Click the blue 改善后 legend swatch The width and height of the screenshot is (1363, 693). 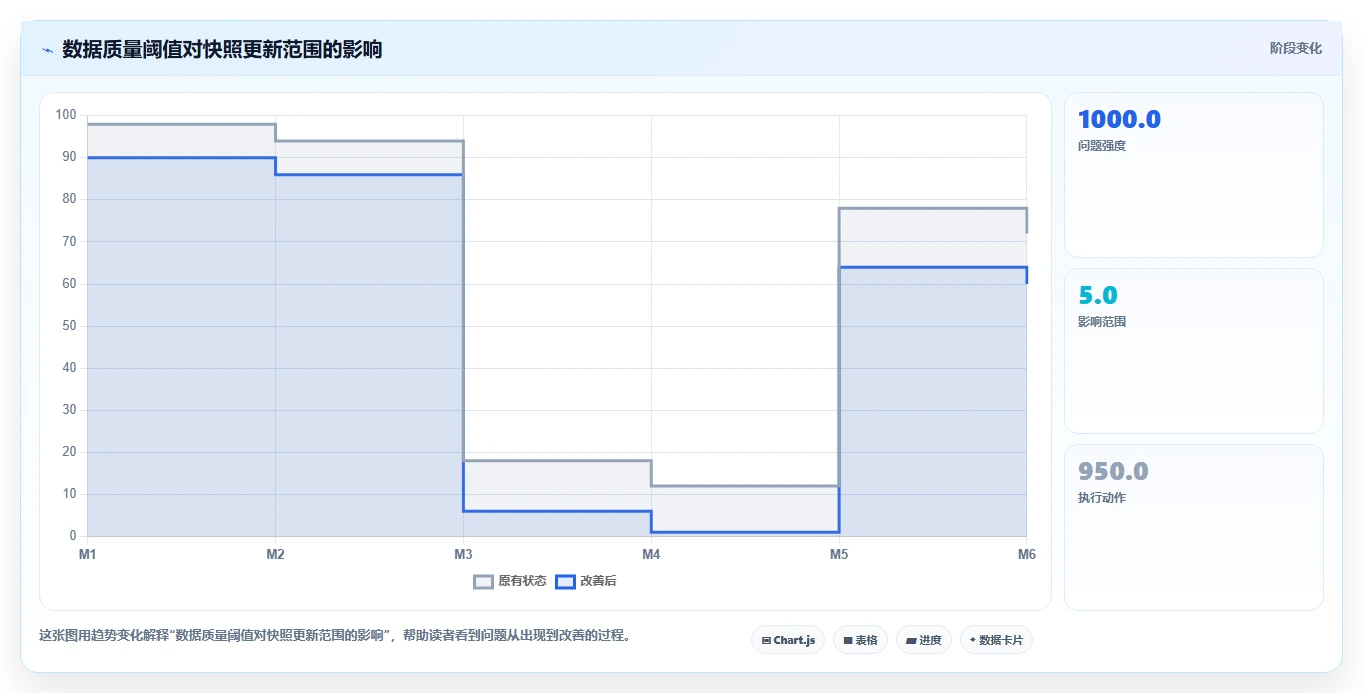point(565,581)
